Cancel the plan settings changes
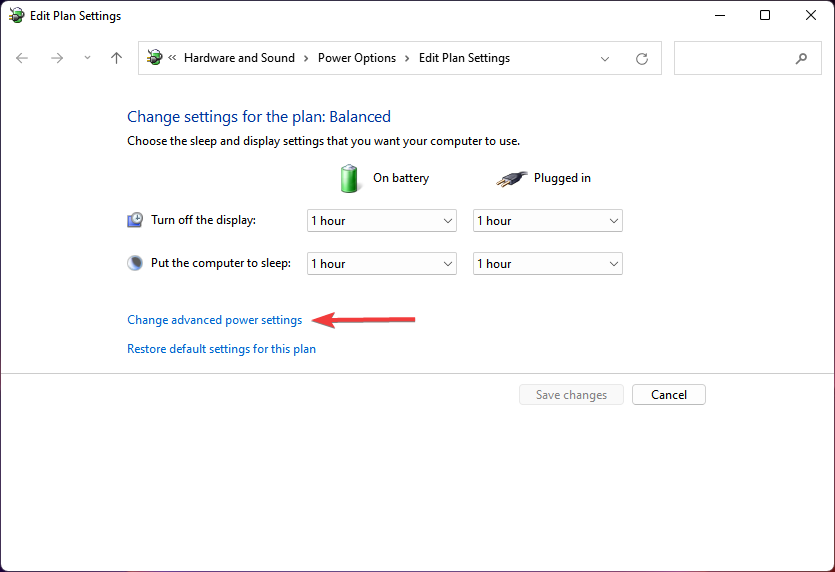835x572 pixels. click(669, 395)
